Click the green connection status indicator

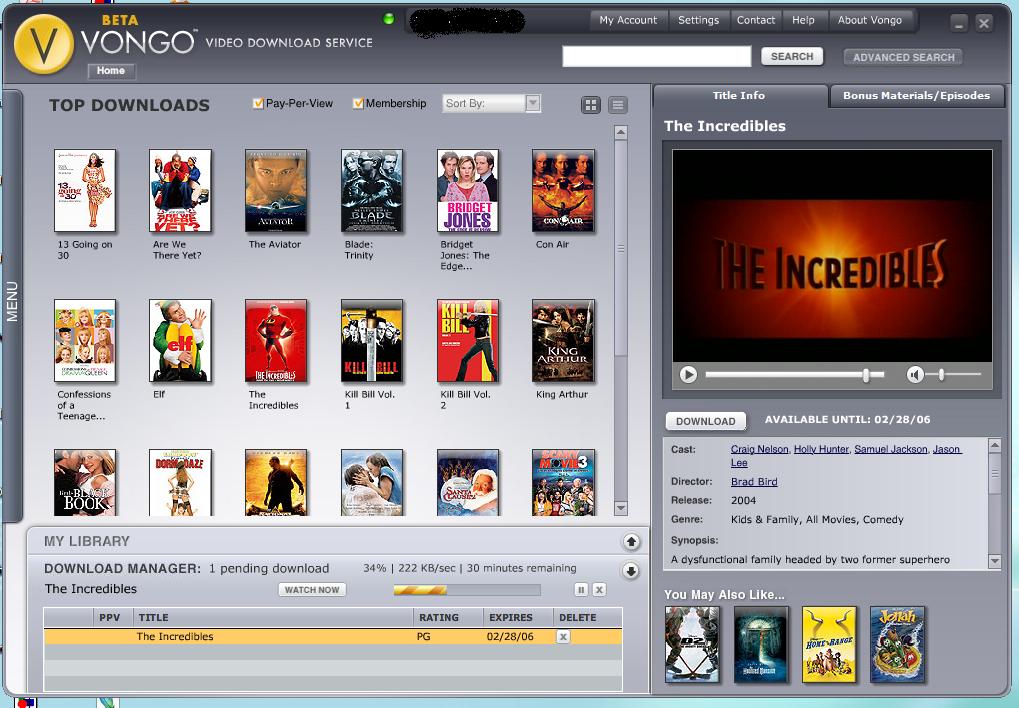[389, 19]
